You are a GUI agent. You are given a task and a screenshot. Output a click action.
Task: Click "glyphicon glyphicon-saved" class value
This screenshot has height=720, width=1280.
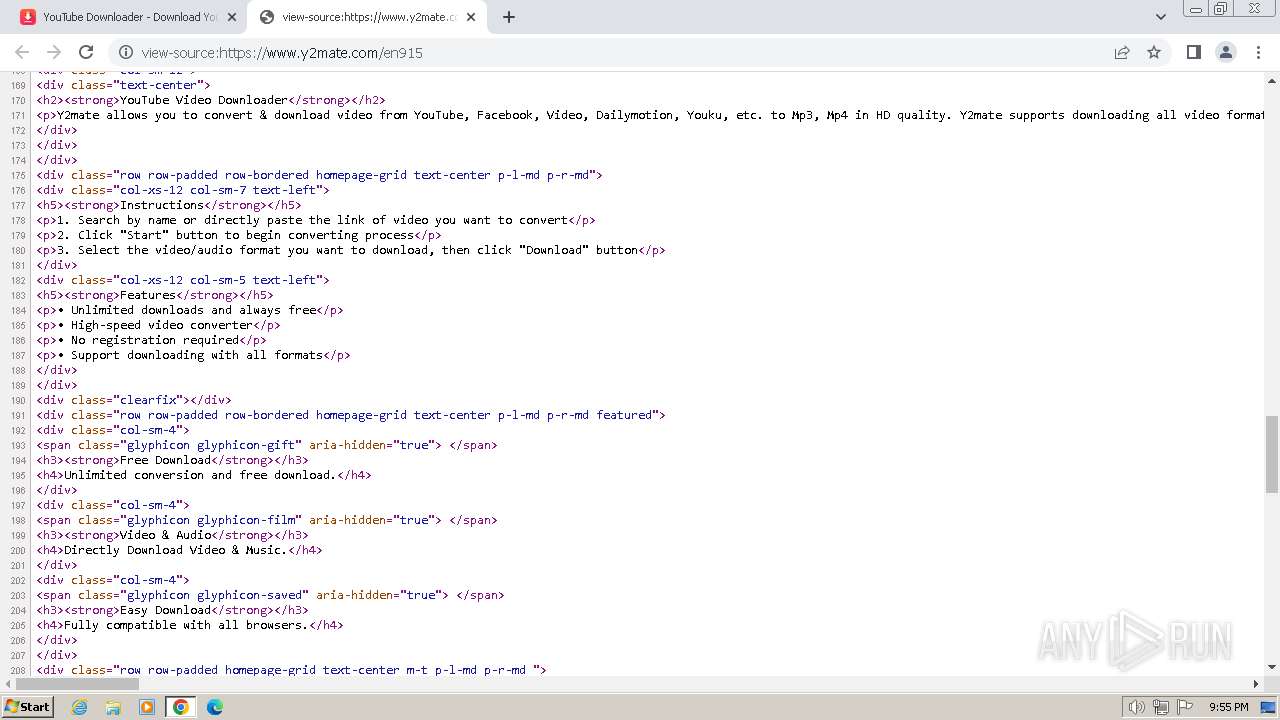[214, 595]
